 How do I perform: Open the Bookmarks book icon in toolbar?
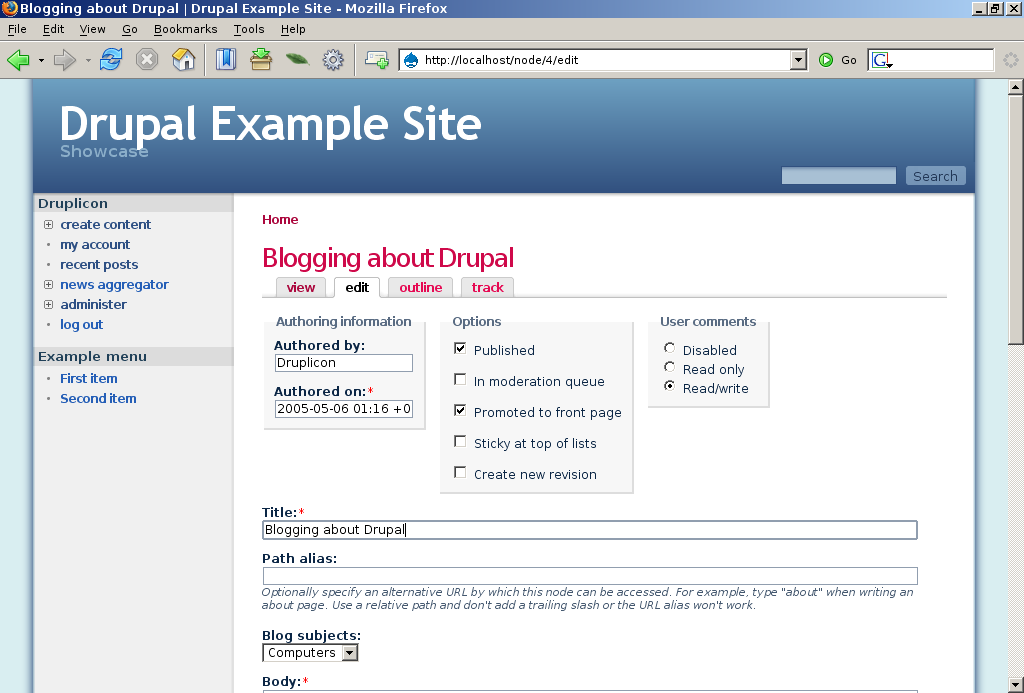pyautogui.click(x=226, y=60)
